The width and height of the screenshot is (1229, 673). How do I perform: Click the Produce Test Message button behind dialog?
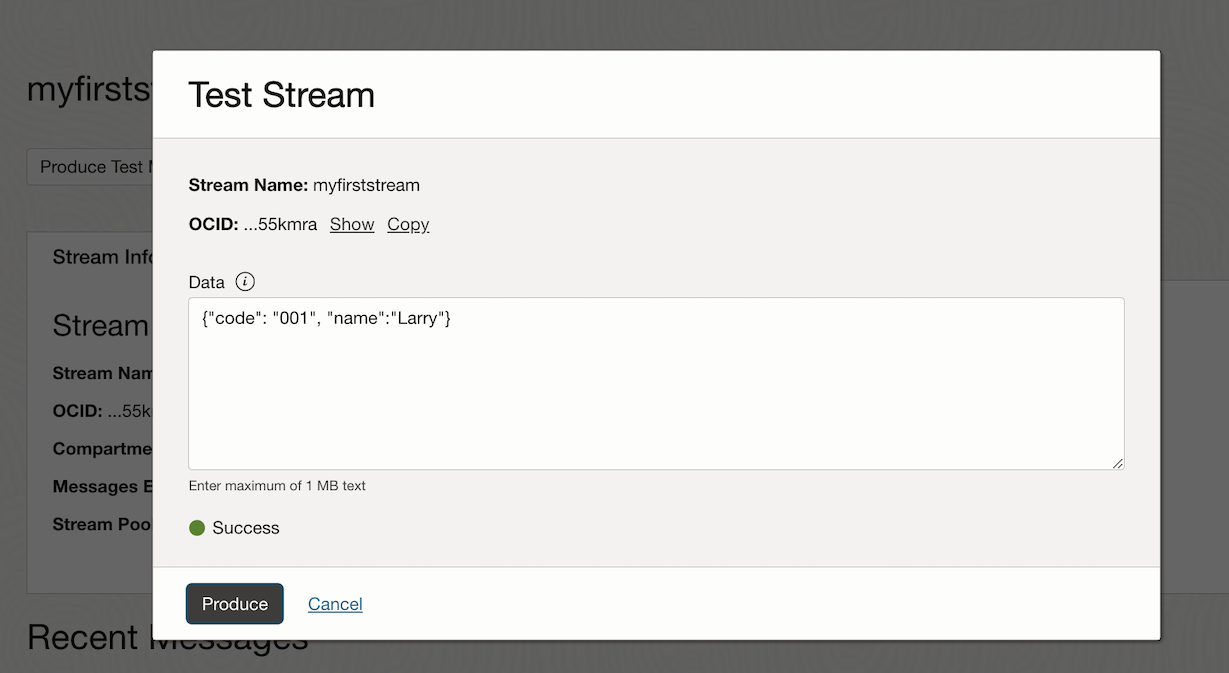90,167
